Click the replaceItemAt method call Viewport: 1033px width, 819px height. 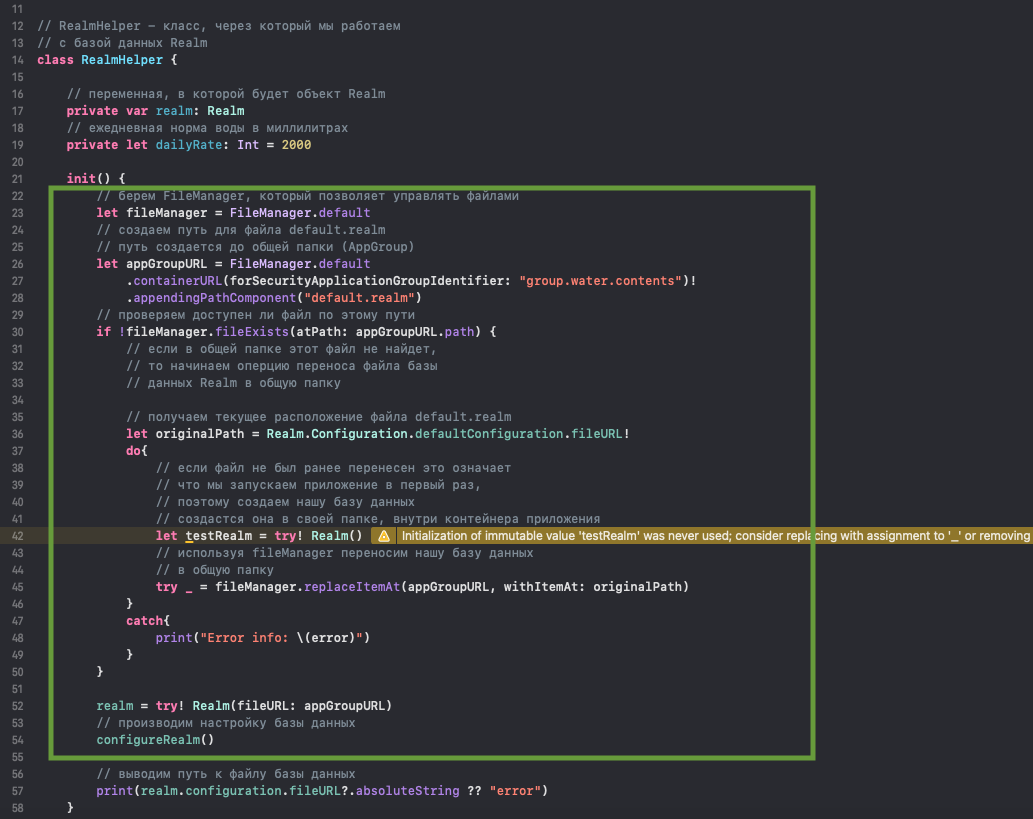coord(352,586)
